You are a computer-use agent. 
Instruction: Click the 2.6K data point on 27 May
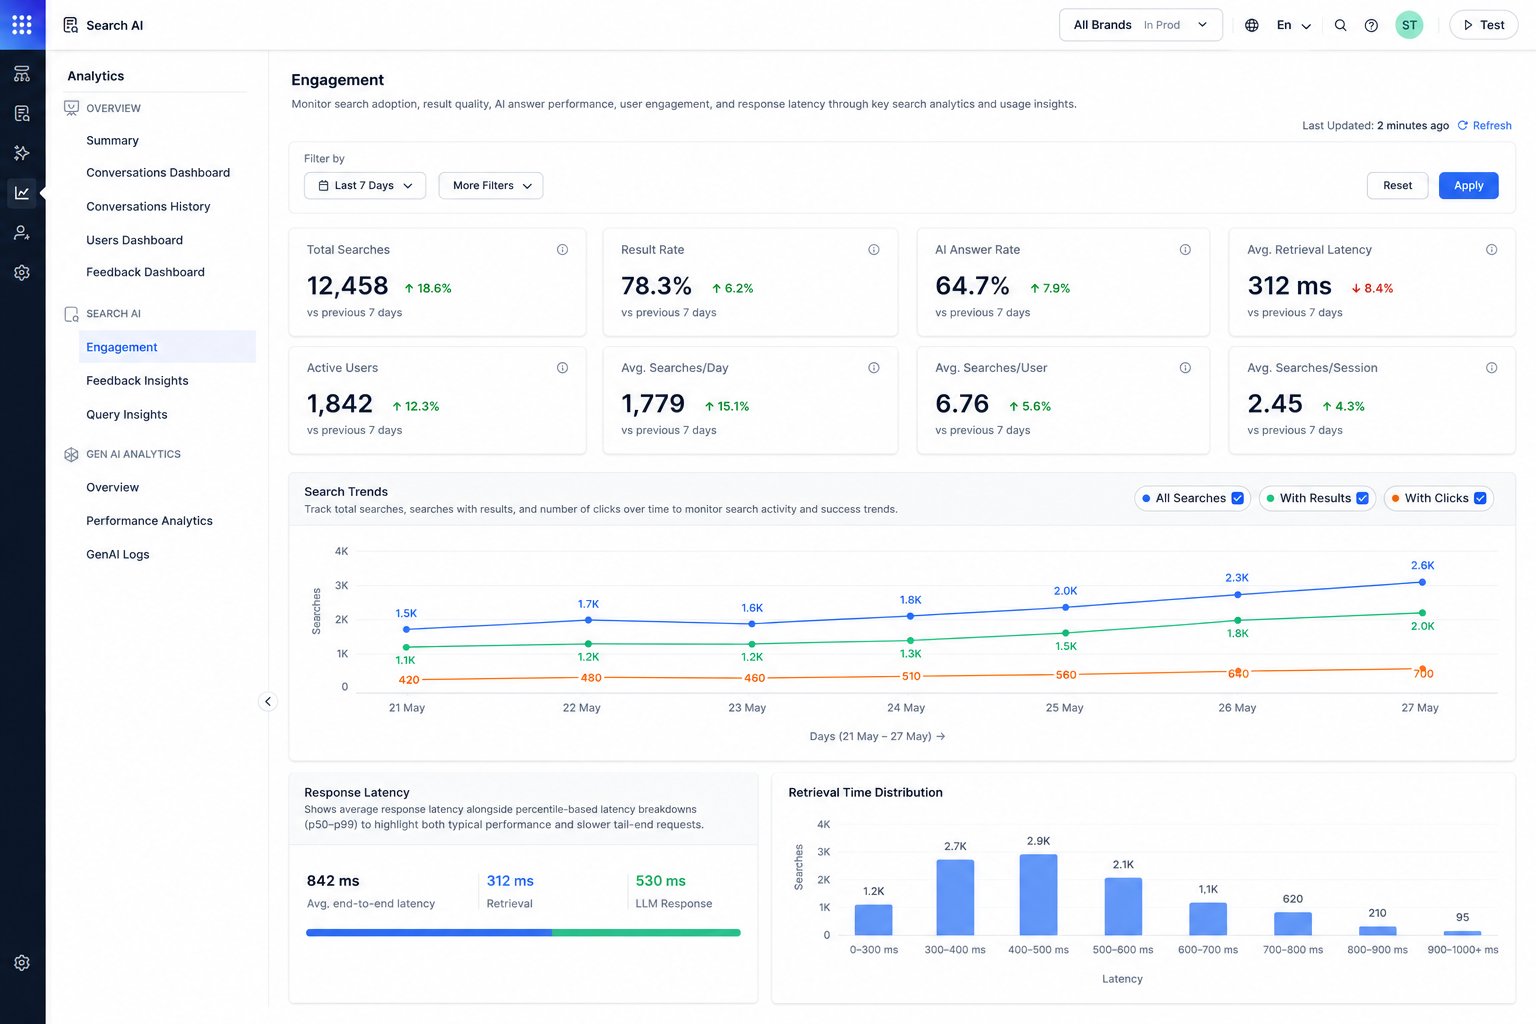1422,582
